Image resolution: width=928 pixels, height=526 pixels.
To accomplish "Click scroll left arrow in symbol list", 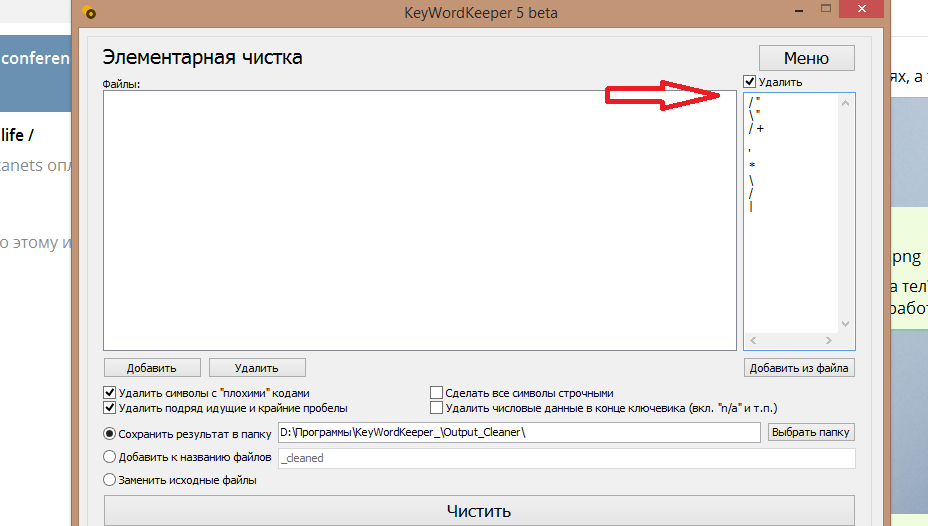I will click(753, 340).
